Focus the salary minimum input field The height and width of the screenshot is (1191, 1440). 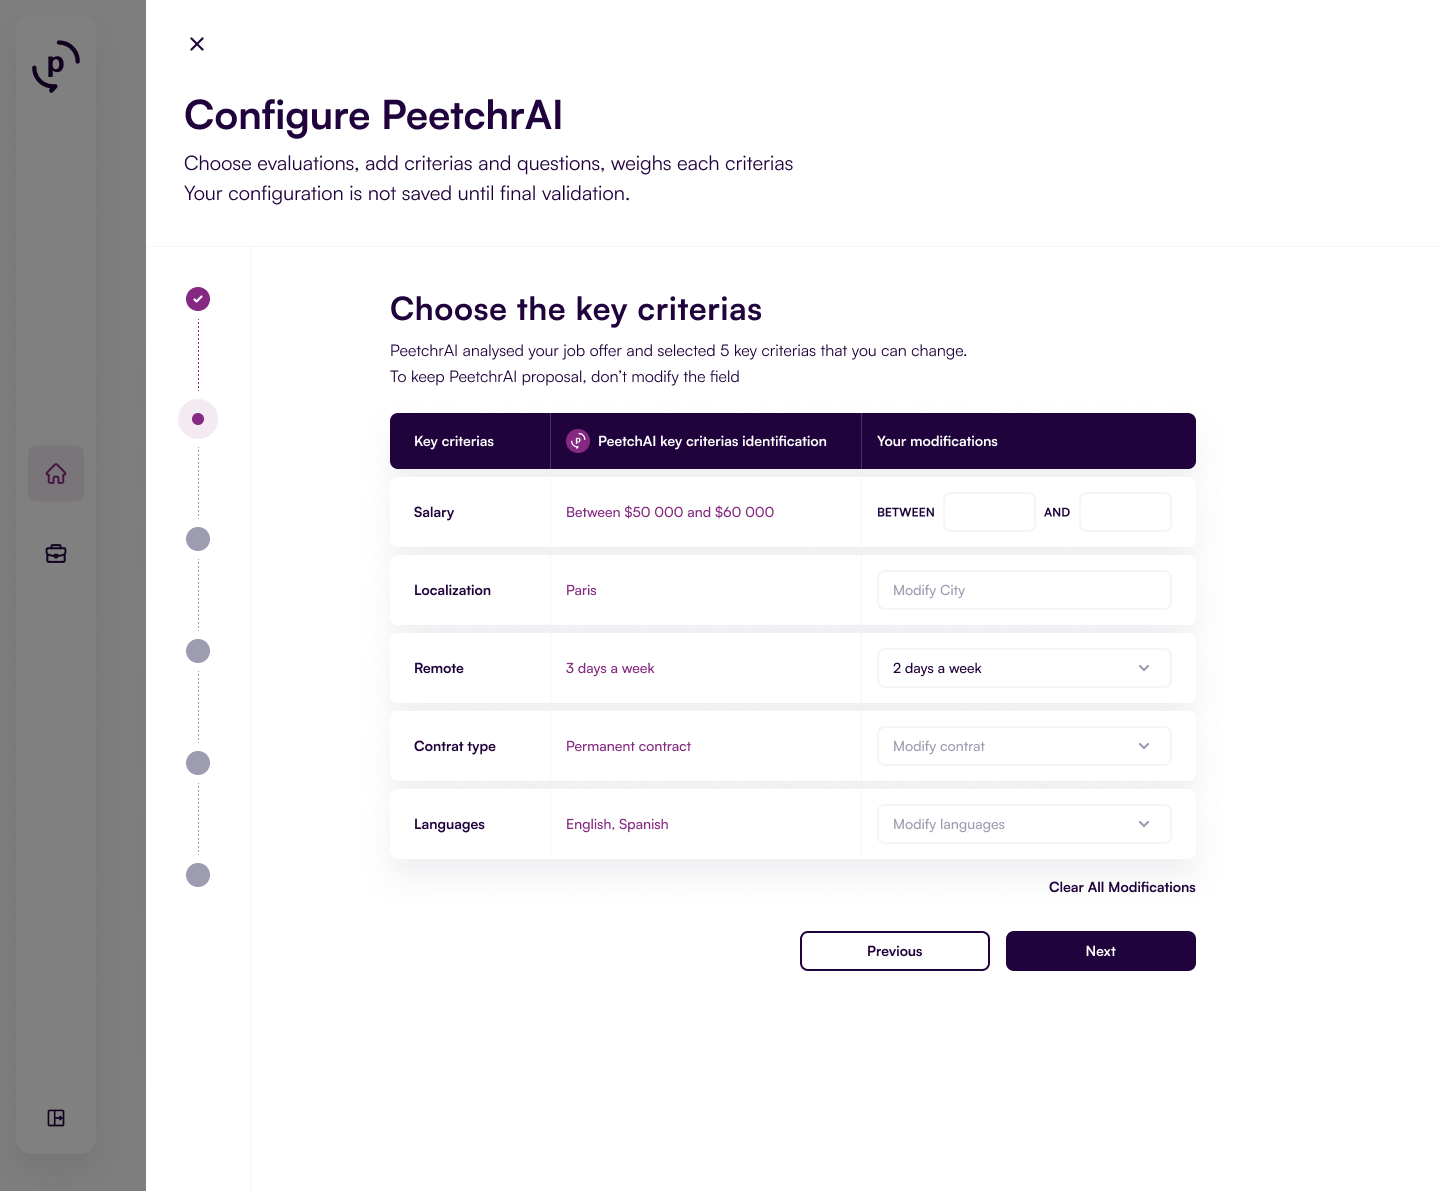click(989, 512)
